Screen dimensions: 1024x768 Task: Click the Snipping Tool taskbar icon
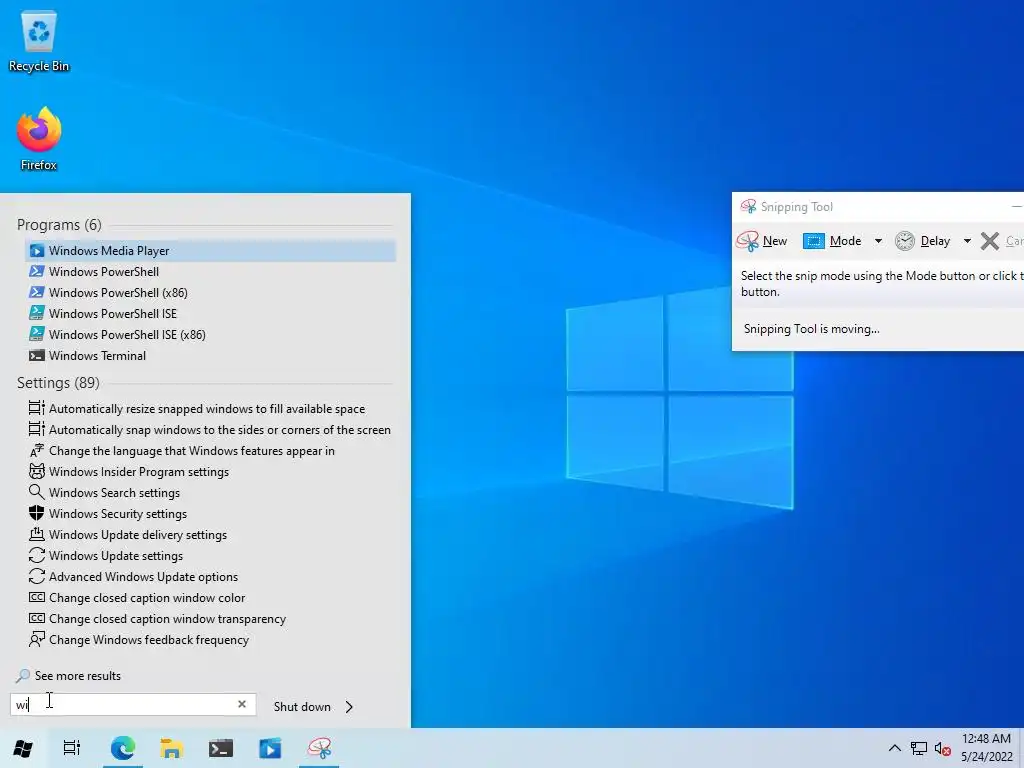click(319, 748)
